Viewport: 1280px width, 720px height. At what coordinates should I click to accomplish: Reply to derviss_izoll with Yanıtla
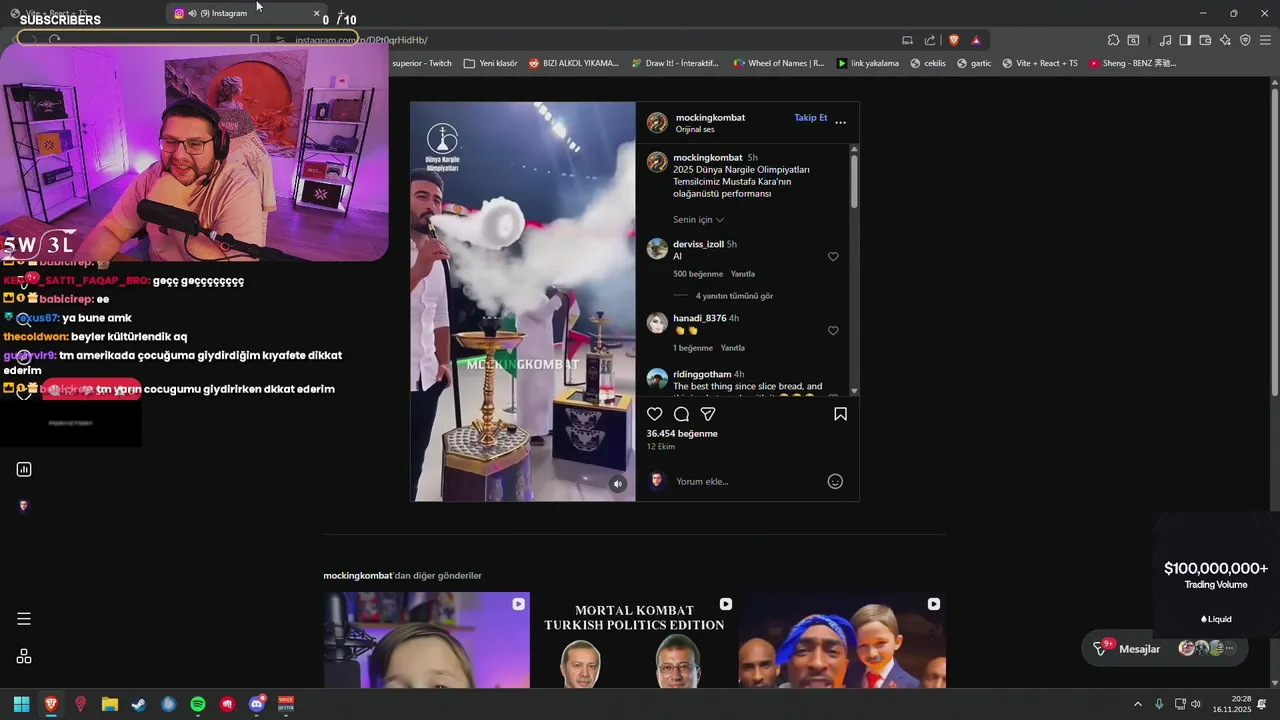click(x=743, y=274)
